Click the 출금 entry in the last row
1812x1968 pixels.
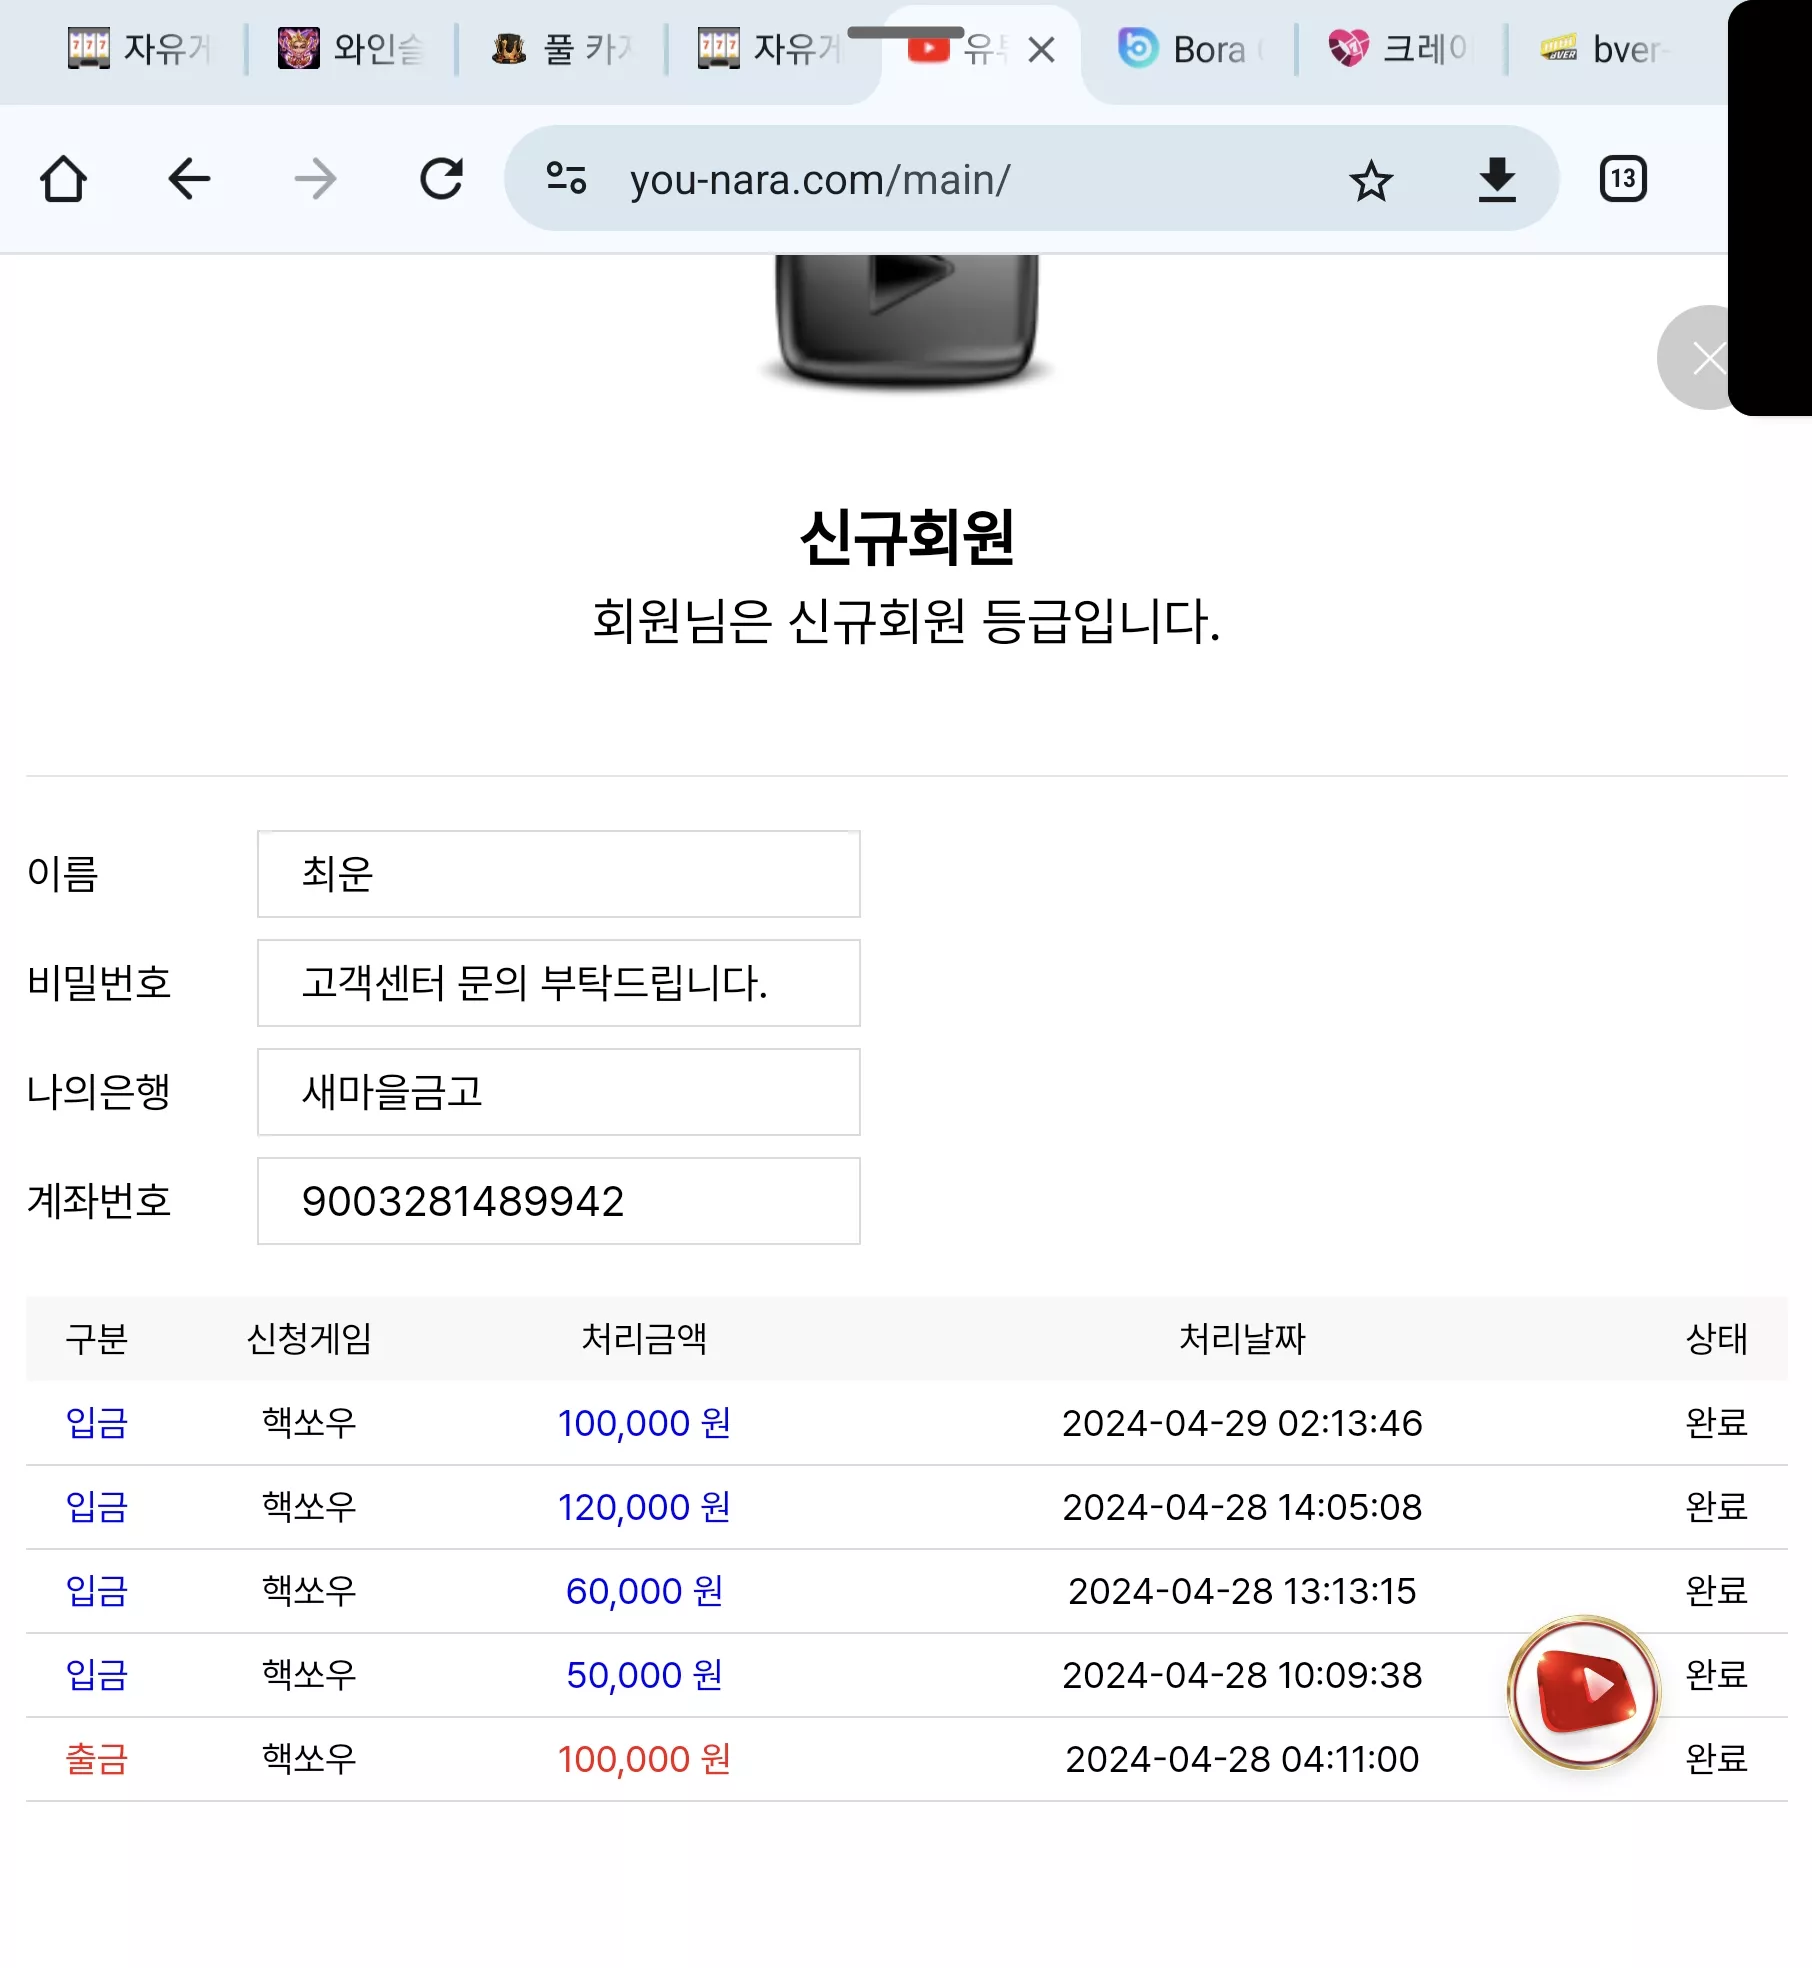(97, 1759)
